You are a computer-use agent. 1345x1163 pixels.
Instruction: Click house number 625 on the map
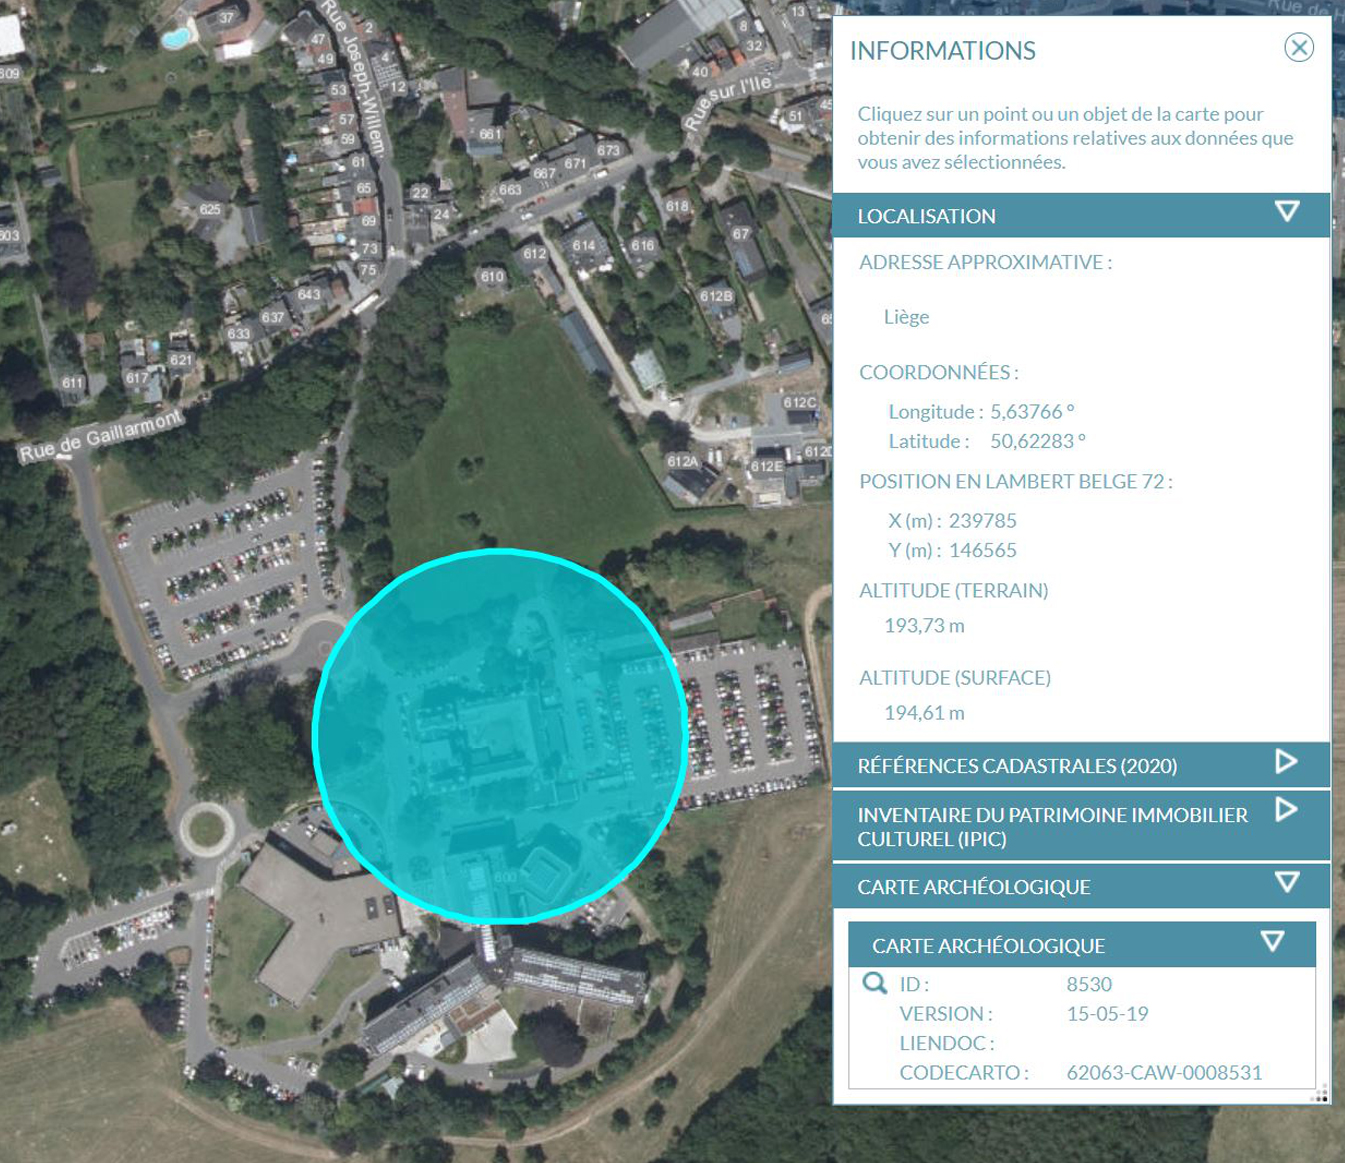pyautogui.click(x=210, y=209)
